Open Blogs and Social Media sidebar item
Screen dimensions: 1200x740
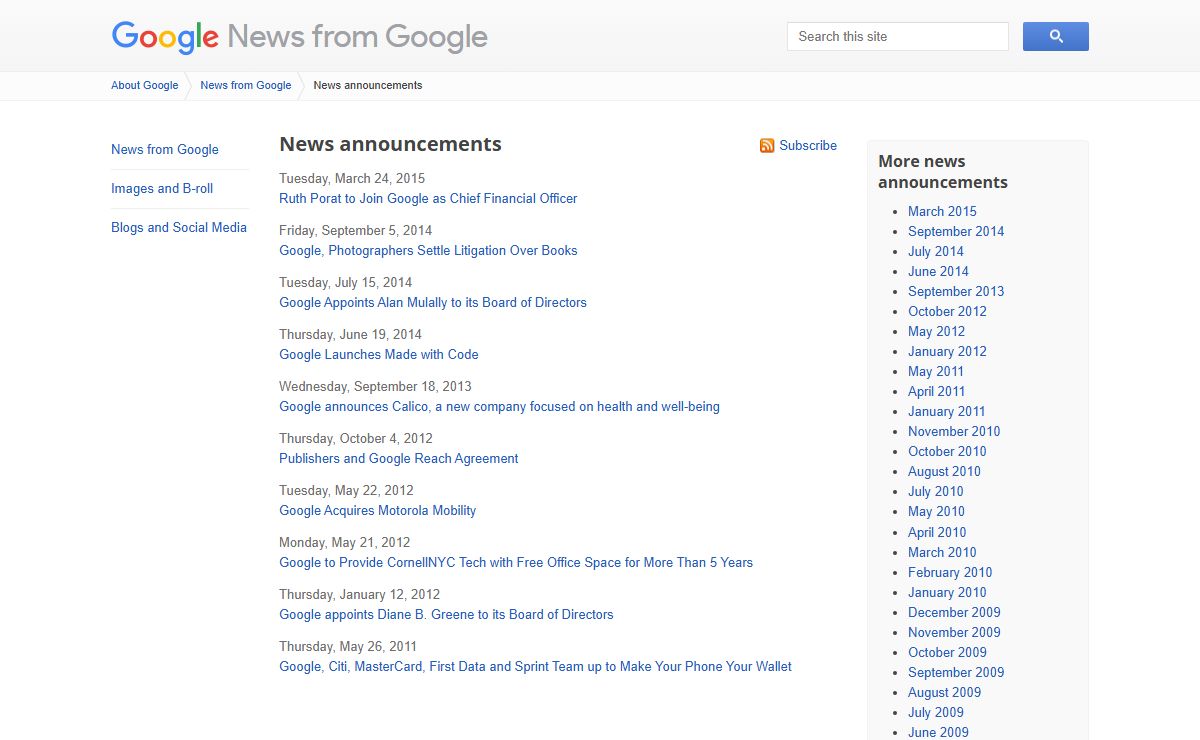[179, 227]
